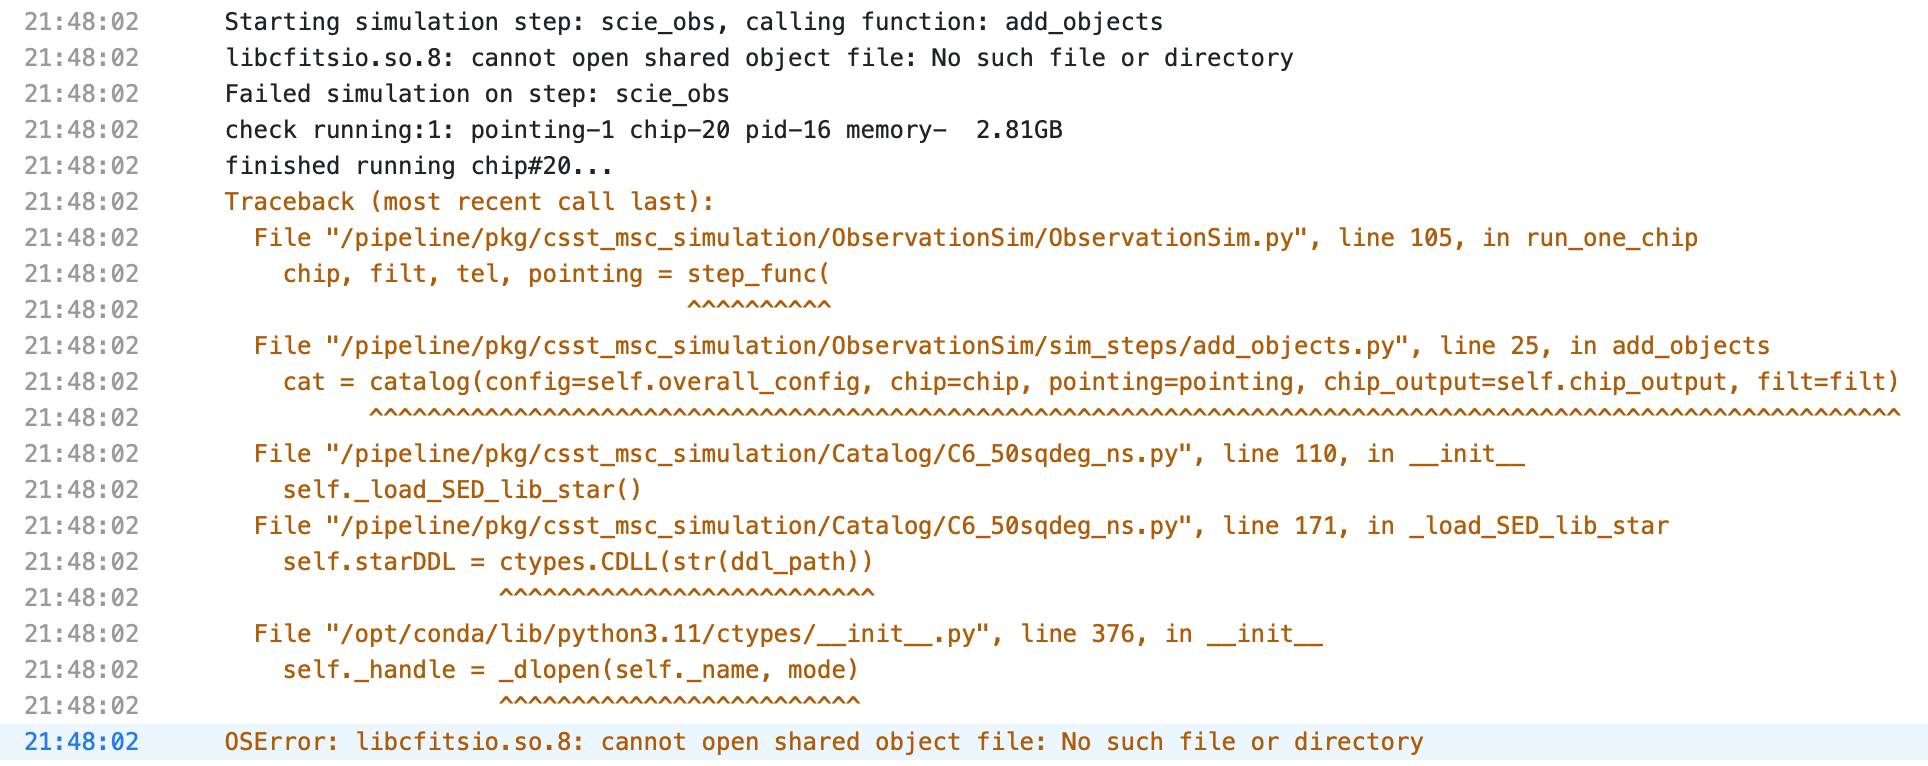Select the final OSError libcfitsio.so.8 log line
The image size is (1928, 766).
[823, 742]
